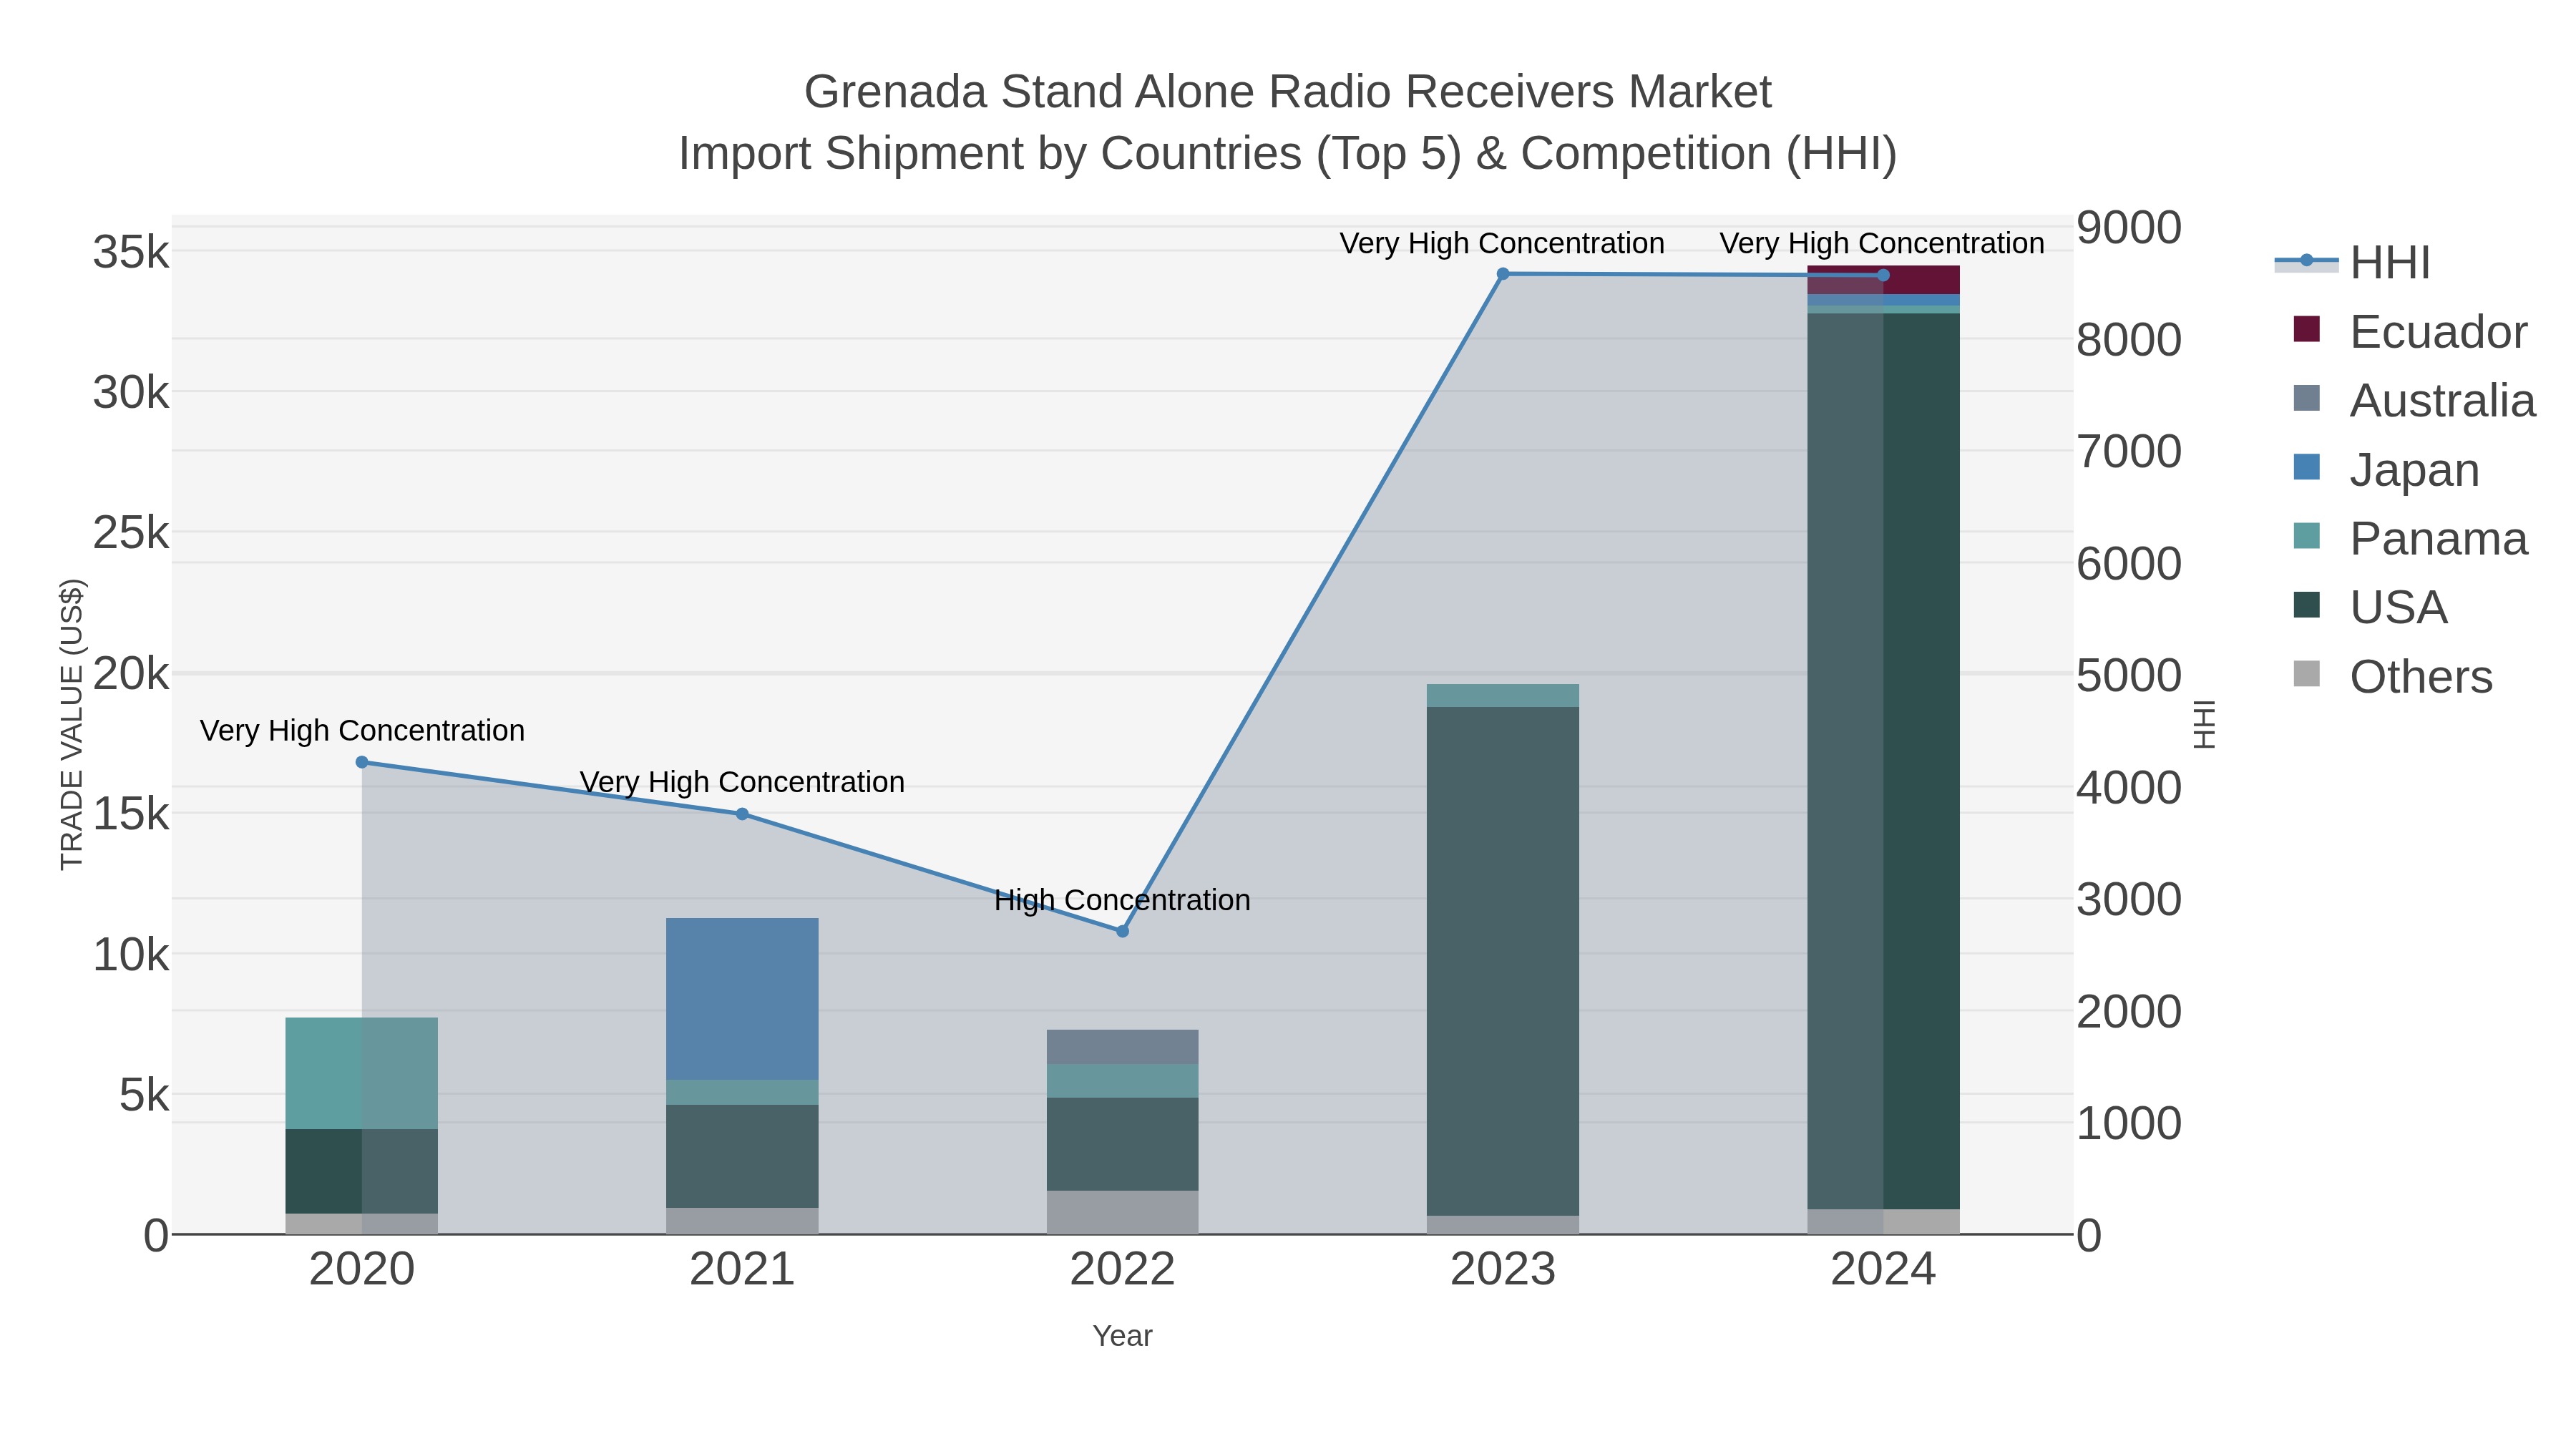
Task: Toggle the HHI legend entry
Action: 2353,262
